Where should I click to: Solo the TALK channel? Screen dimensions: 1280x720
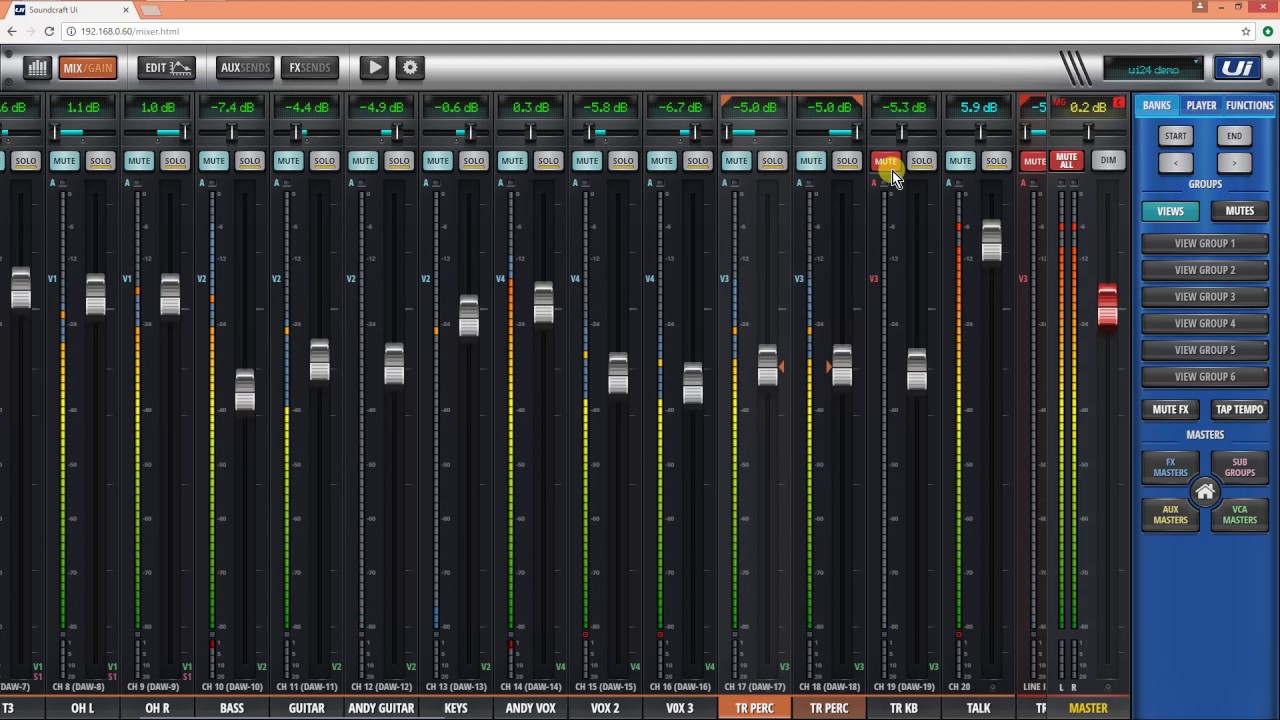click(996, 161)
